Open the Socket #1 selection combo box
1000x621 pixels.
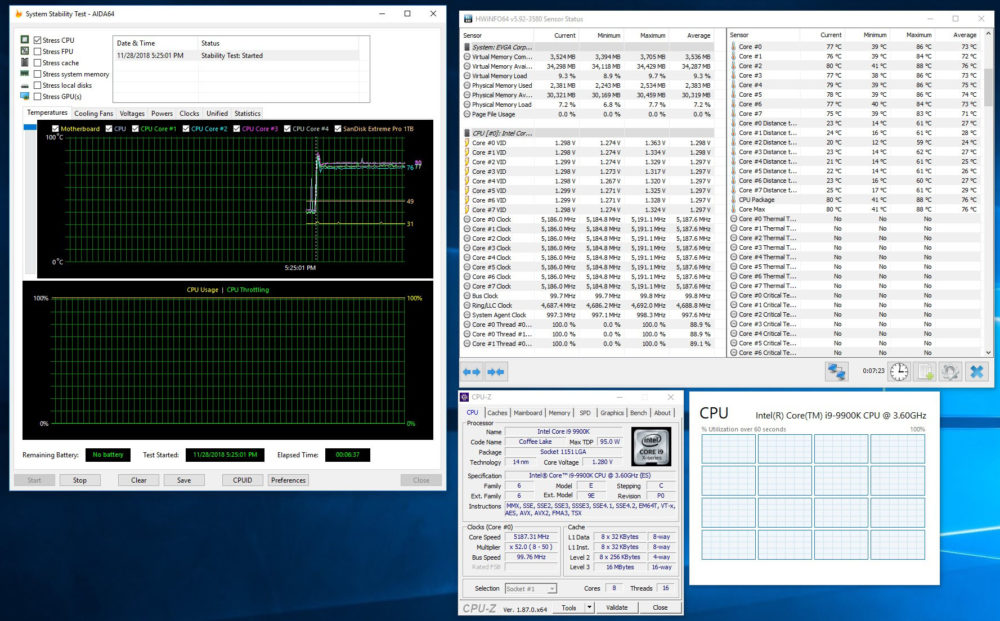[531, 588]
